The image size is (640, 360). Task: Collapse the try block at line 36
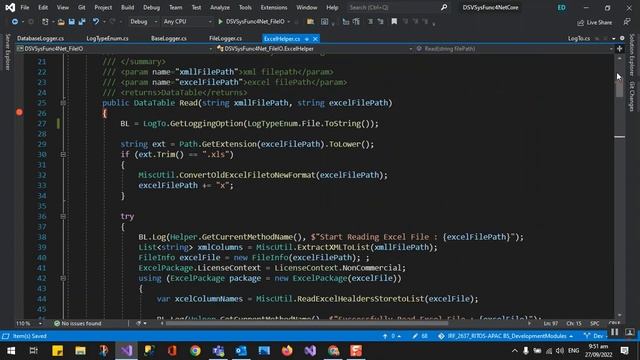tap(63, 216)
